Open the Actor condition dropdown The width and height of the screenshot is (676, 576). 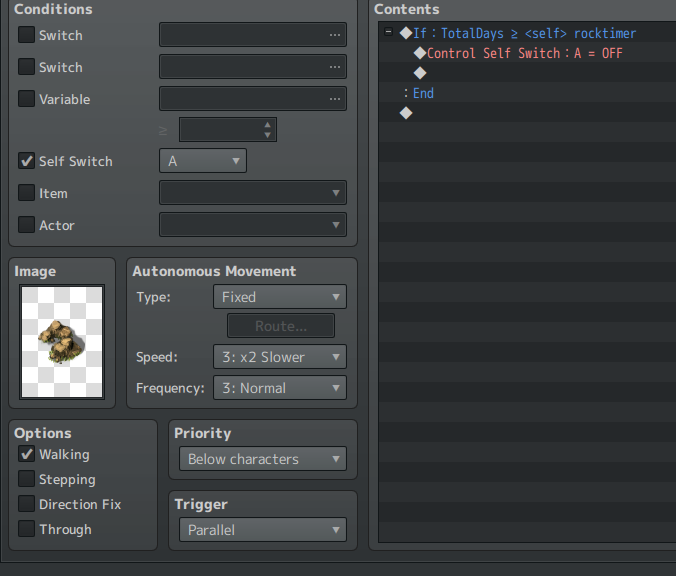pyautogui.click(x=253, y=225)
